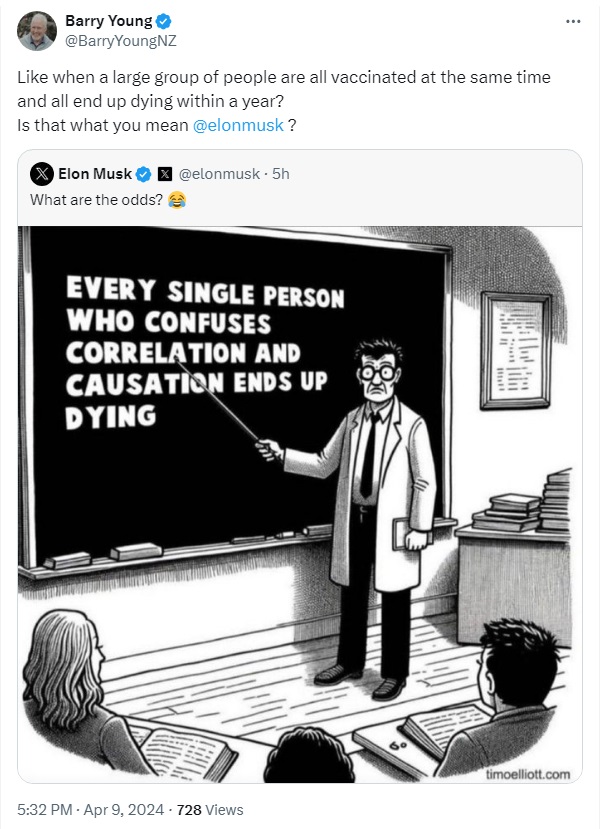Open the quoted tweet text 'What are the odds?'

(96, 200)
